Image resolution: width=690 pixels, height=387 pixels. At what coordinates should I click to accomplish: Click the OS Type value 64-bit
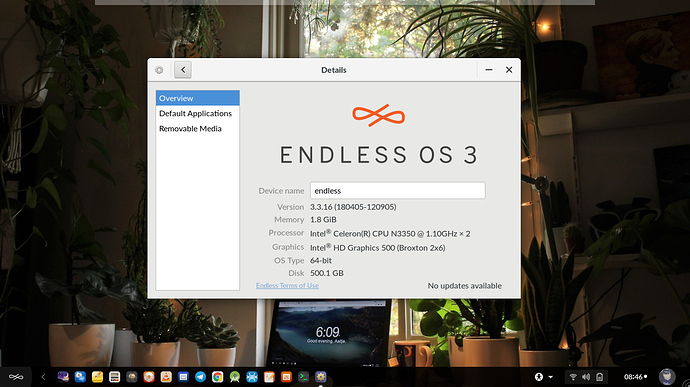[321, 260]
